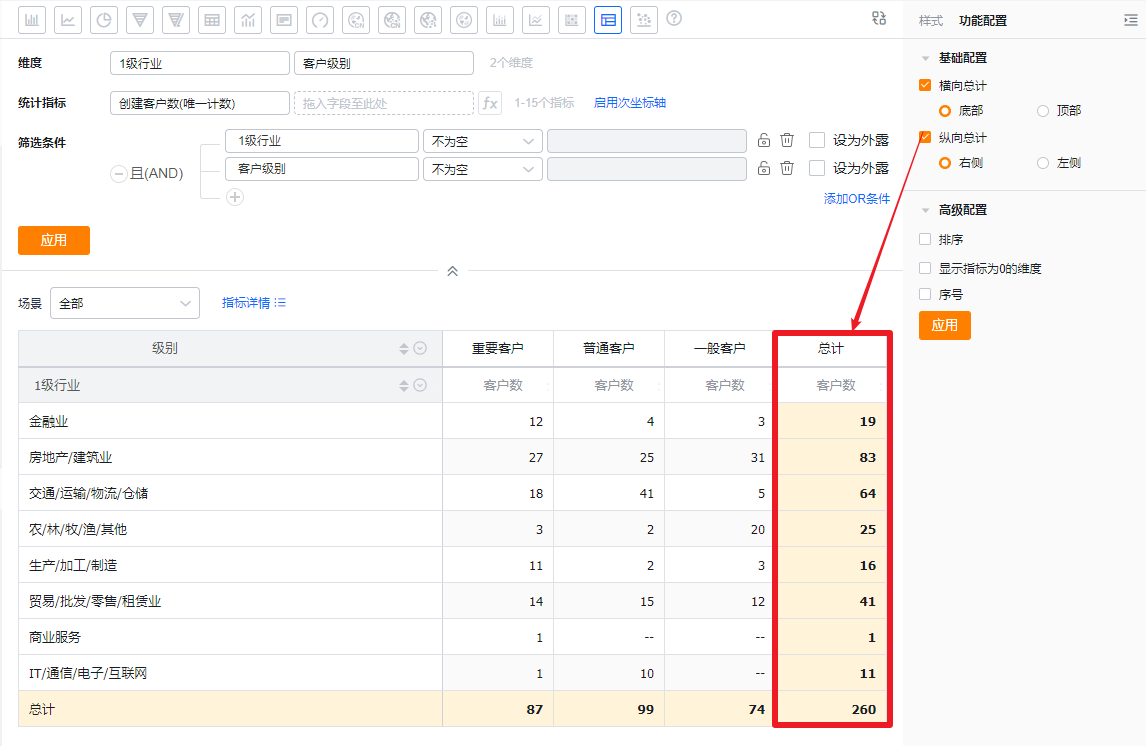
Task: Switch to the gauge chart icon
Action: 320,19
